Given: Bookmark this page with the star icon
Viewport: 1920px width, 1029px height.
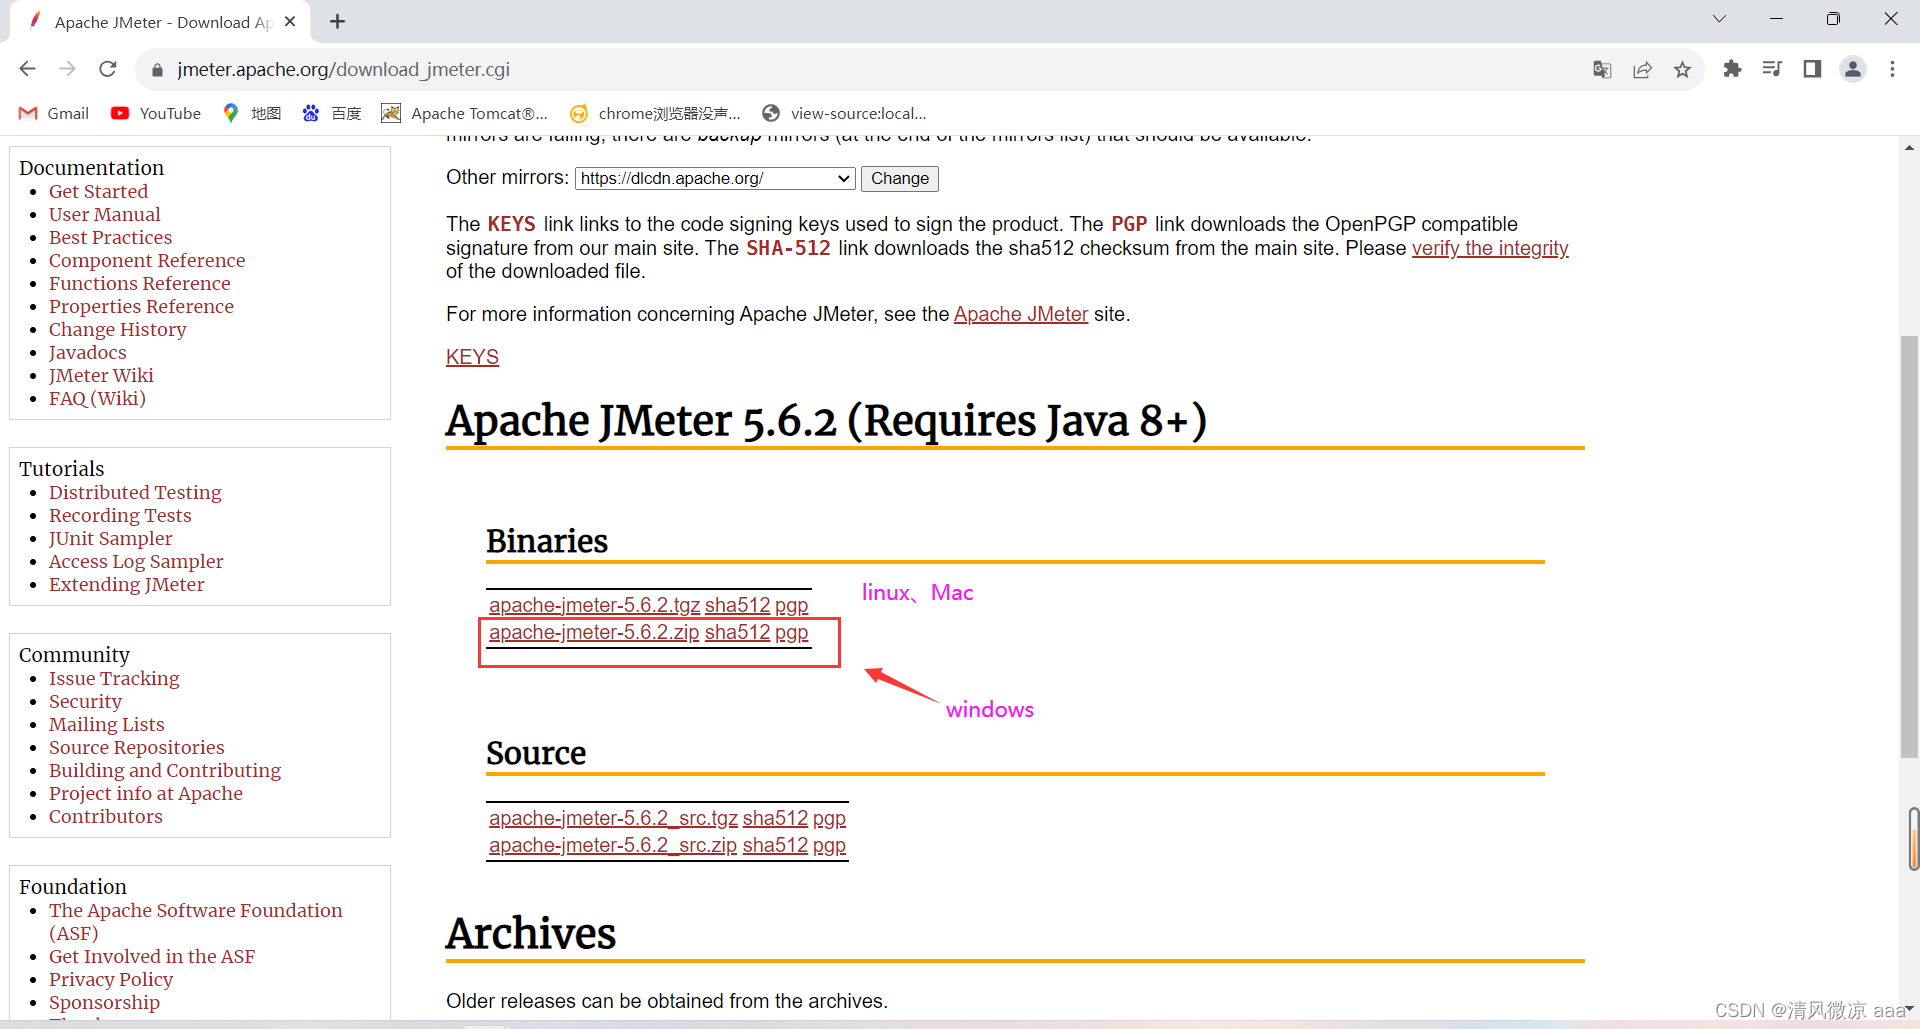Looking at the screenshot, I should pyautogui.click(x=1682, y=69).
